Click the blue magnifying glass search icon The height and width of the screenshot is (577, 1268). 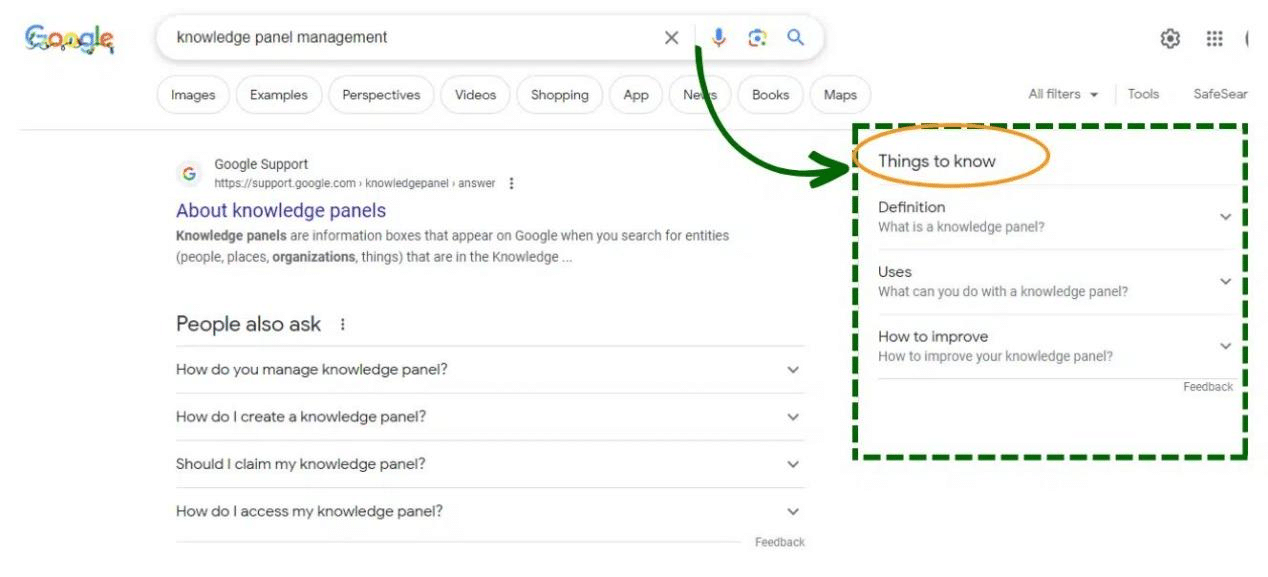(795, 38)
